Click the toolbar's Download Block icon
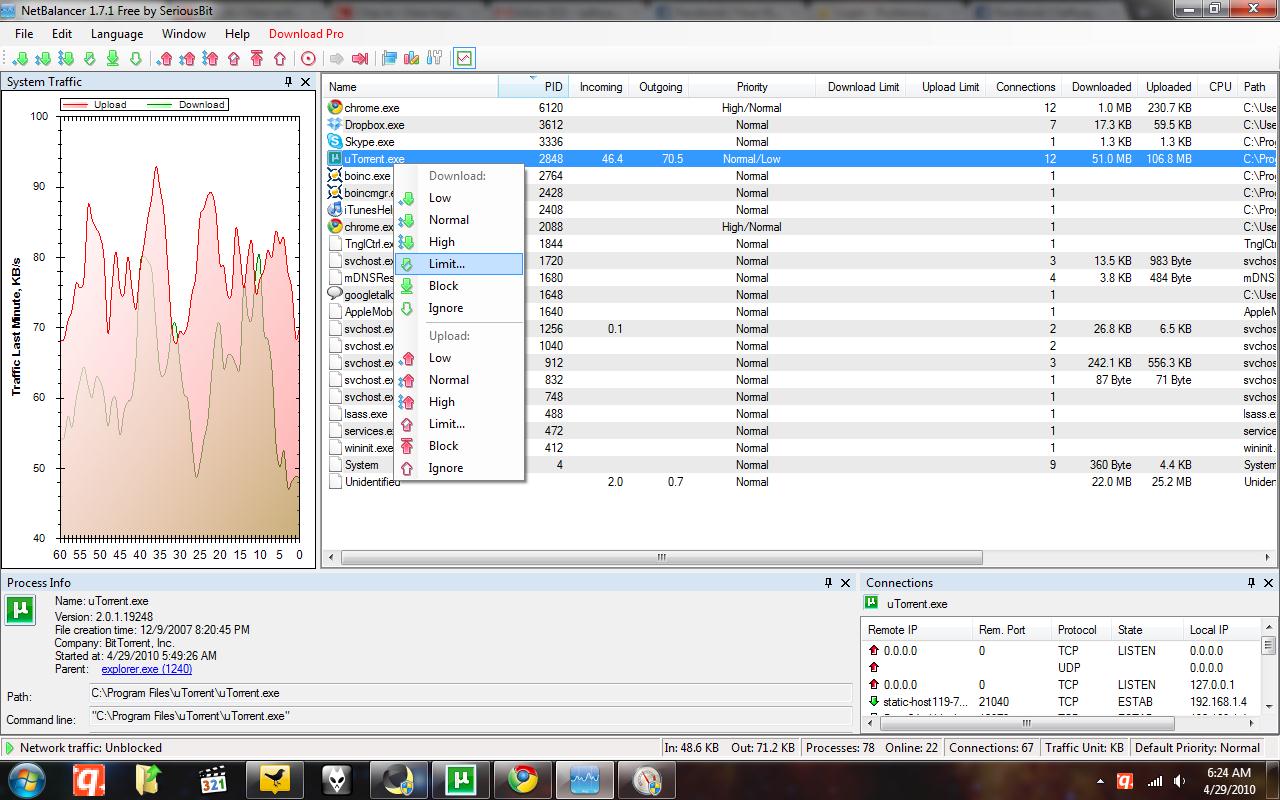The image size is (1280, 800). pyautogui.click(x=113, y=59)
